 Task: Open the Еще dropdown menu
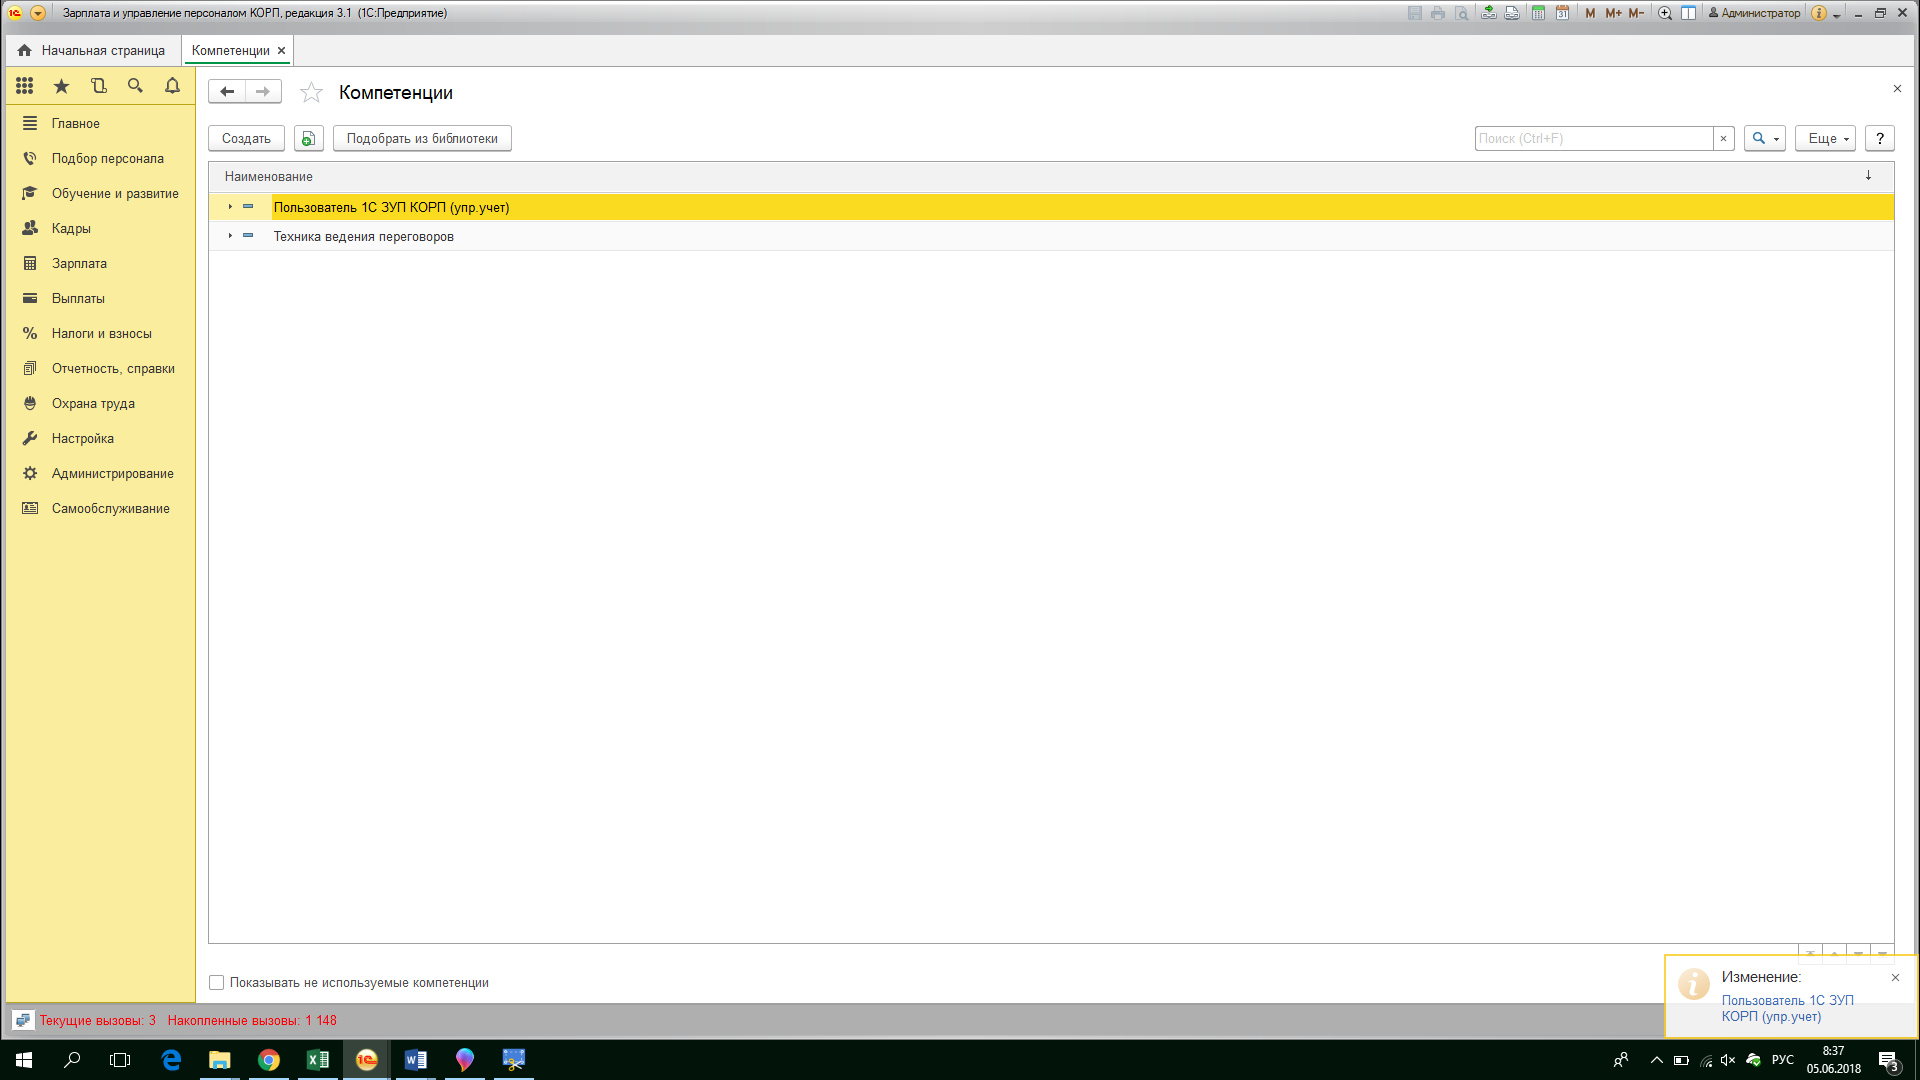click(1825, 138)
